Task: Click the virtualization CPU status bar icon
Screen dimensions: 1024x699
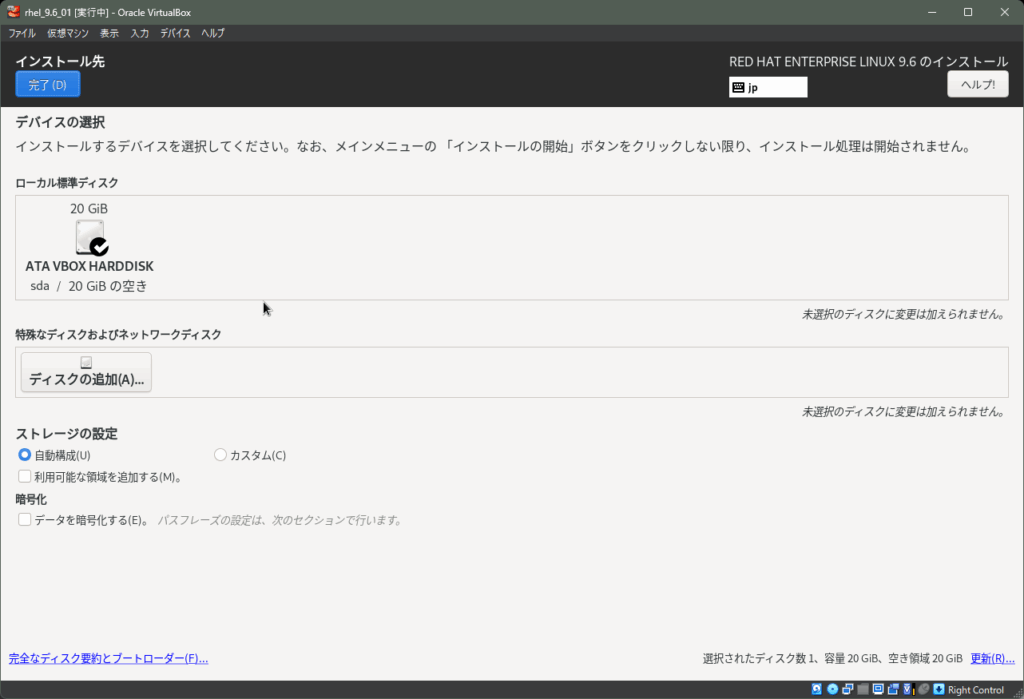Action: 908,689
